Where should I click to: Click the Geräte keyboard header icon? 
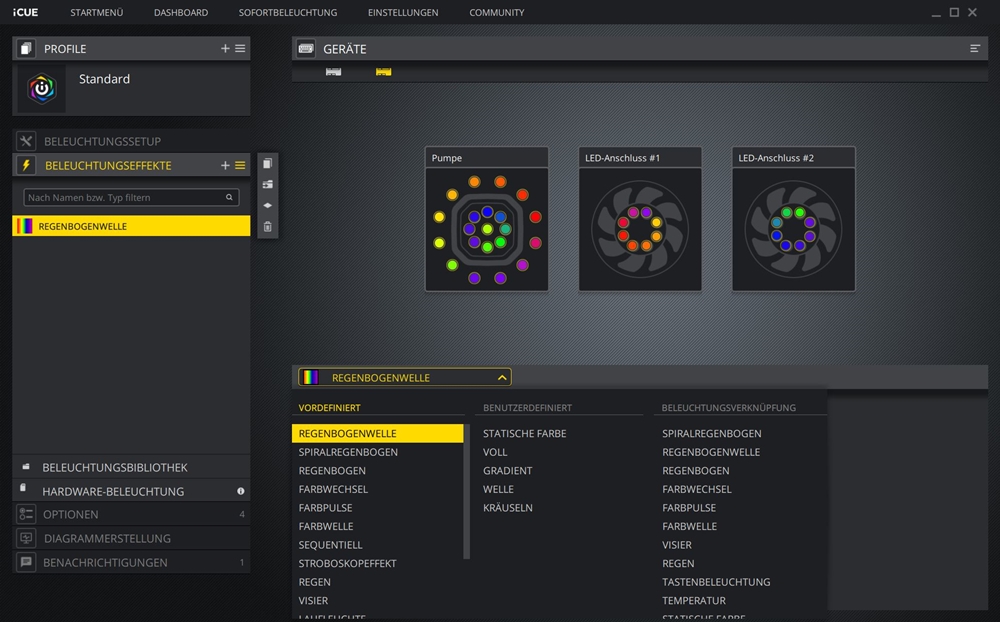click(x=306, y=48)
